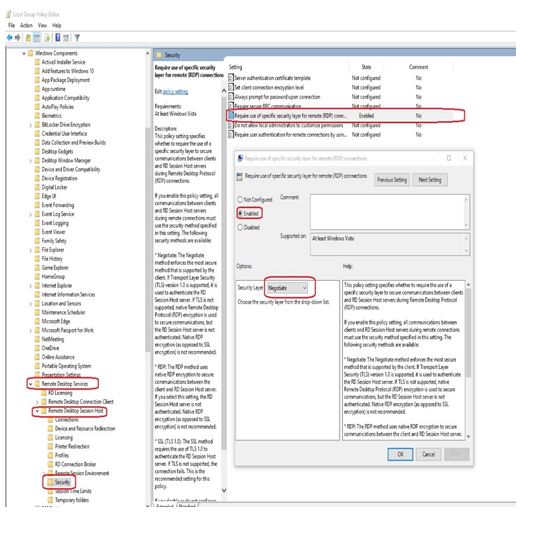Sort by the State column header

coord(366,67)
